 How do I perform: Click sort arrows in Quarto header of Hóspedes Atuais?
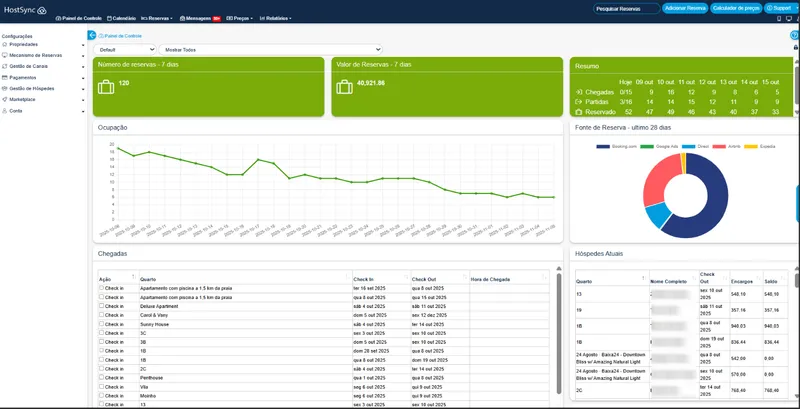point(644,278)
